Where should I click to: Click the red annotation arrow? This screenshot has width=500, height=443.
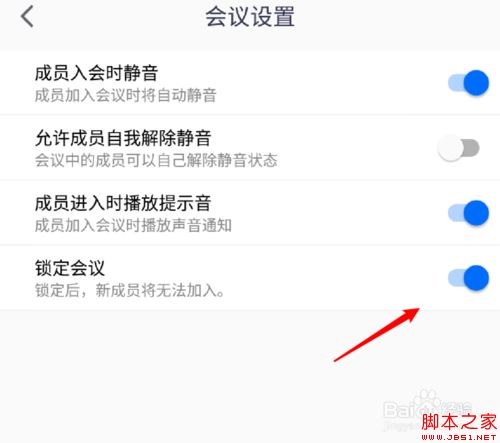pyautogui.click(x=377, y=335)
